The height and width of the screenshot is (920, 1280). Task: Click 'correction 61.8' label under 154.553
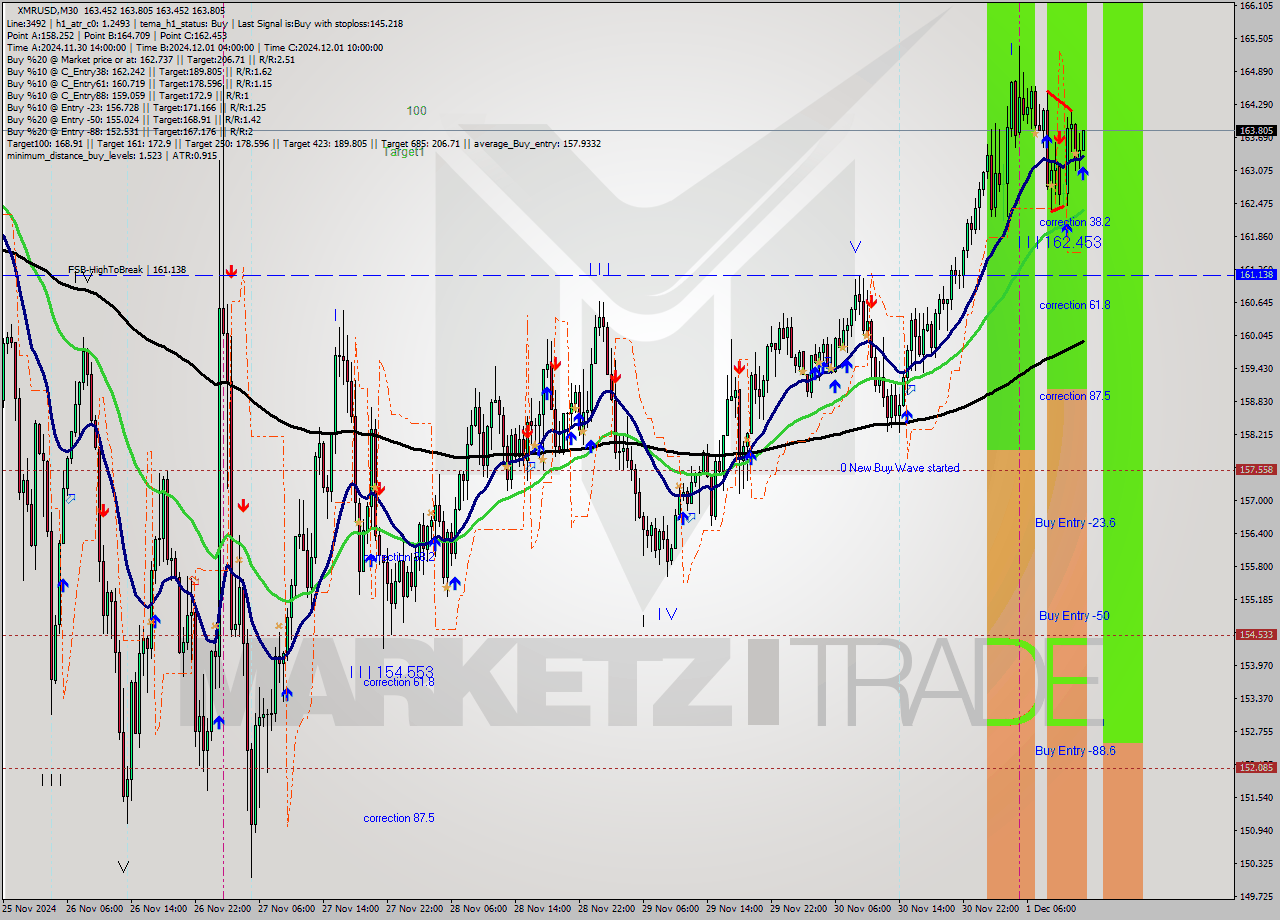coord(399,682)
